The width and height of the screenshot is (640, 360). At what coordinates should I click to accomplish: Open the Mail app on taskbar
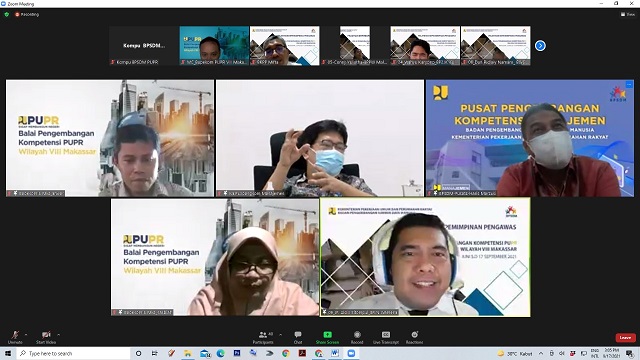(x=204, y=353)
